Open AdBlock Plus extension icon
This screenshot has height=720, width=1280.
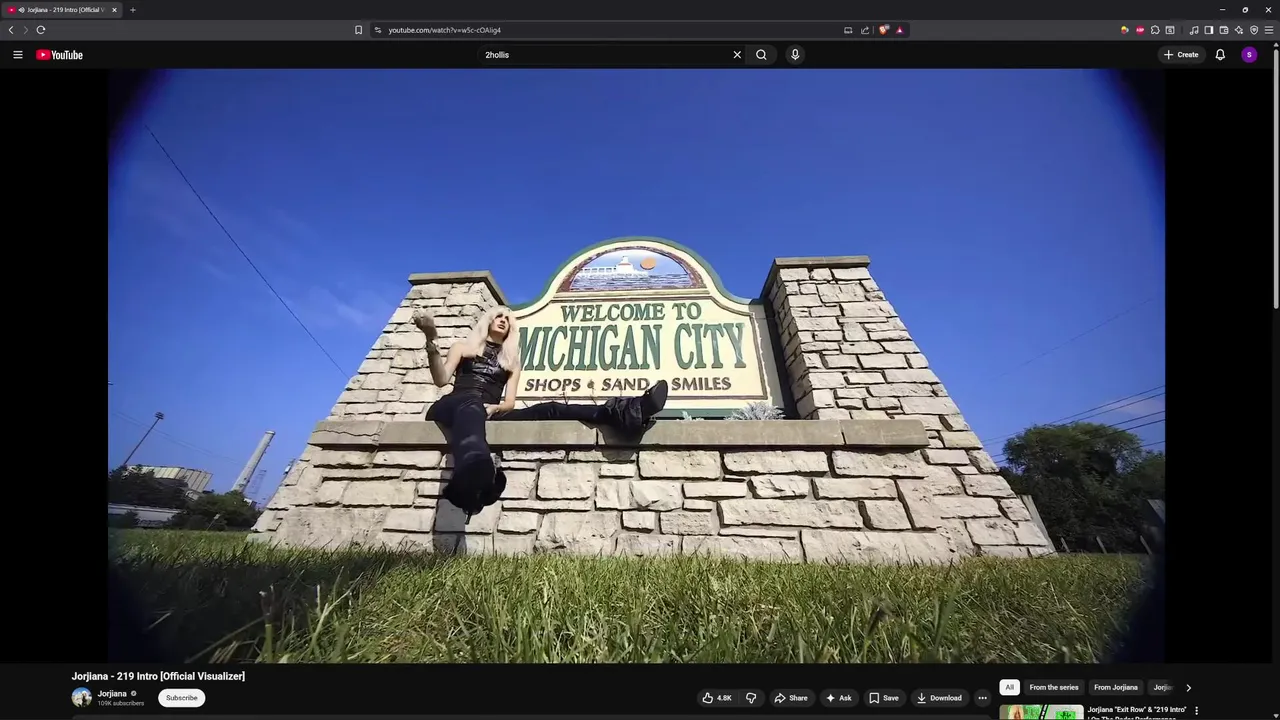(x=1140, y=30)
